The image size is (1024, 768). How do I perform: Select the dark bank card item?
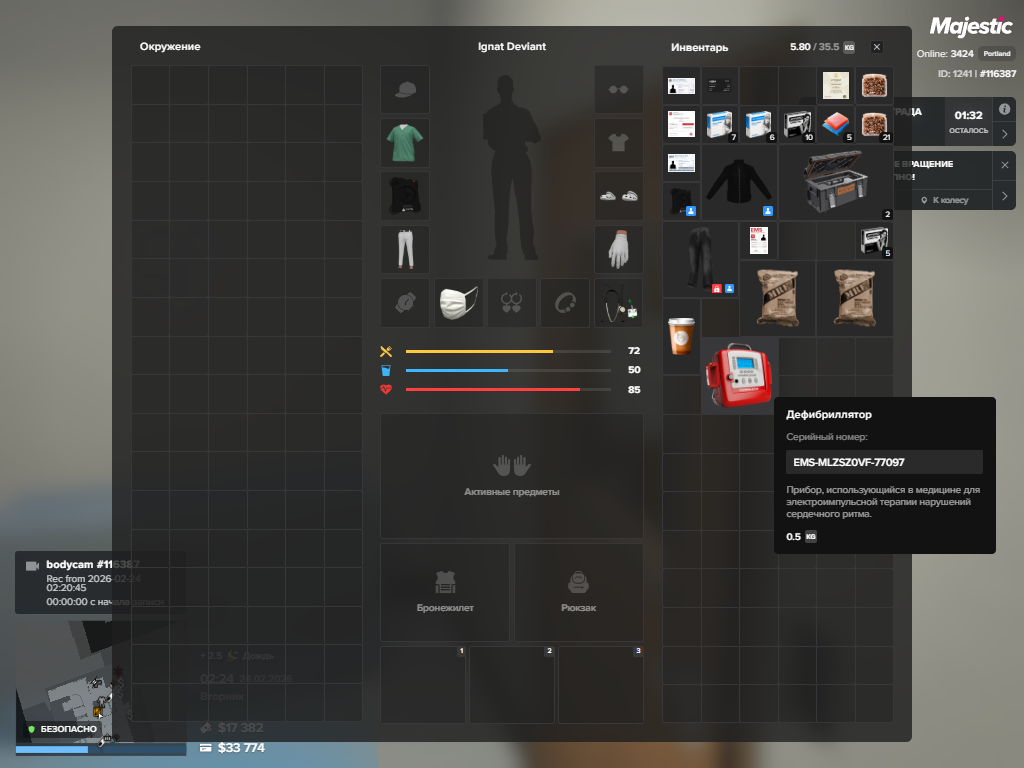click(720, 86)
